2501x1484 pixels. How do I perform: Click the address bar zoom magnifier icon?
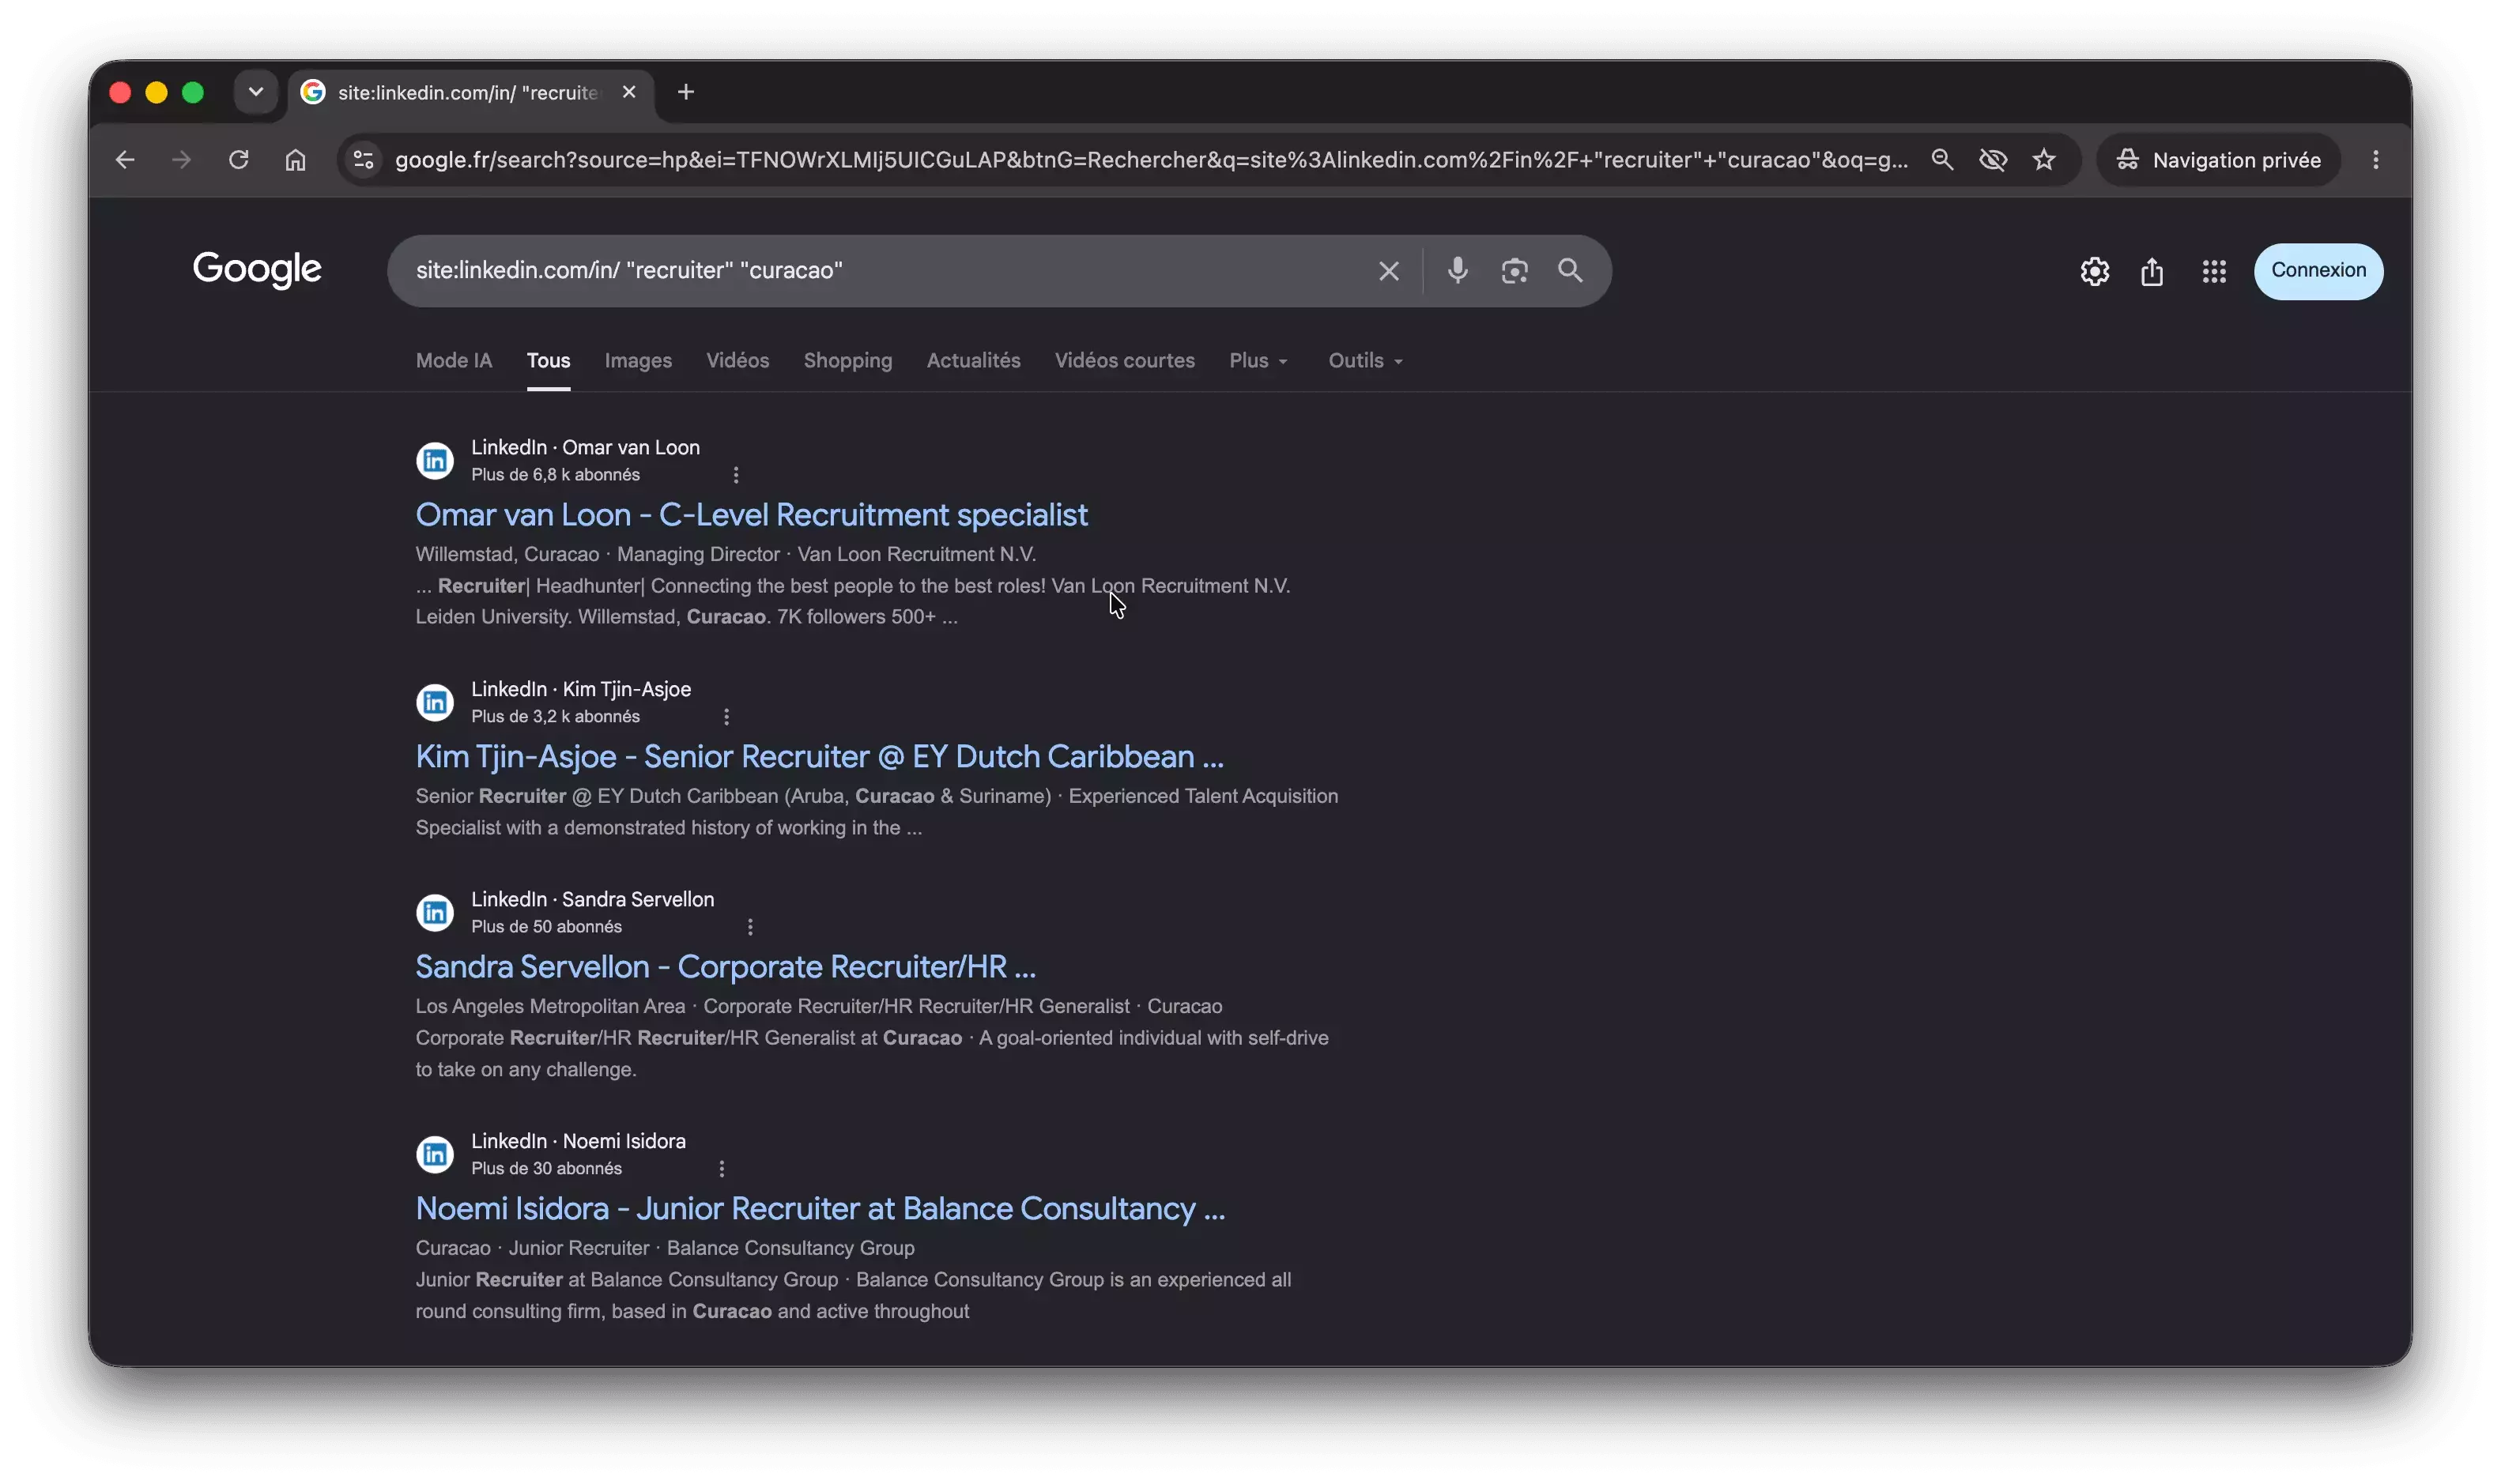click(x=1942, y=160)
